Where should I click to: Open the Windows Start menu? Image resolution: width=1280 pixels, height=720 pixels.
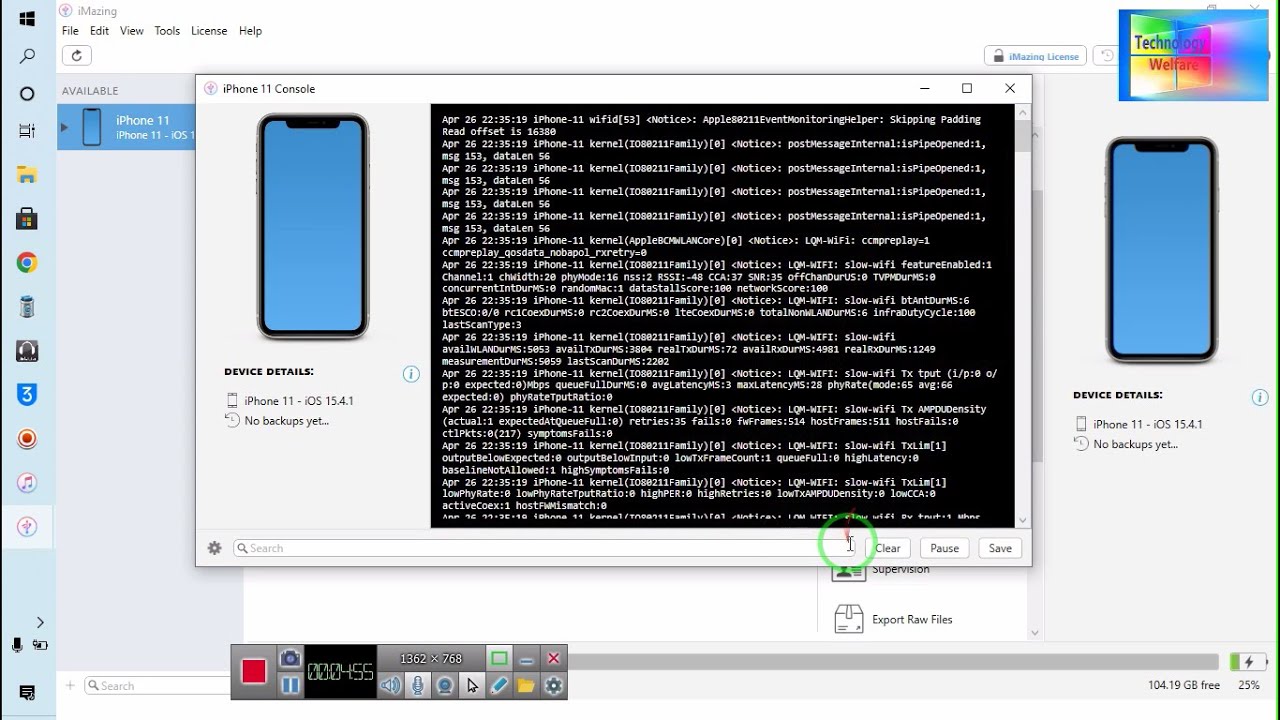pyautogui.click(x=27, y=19)
